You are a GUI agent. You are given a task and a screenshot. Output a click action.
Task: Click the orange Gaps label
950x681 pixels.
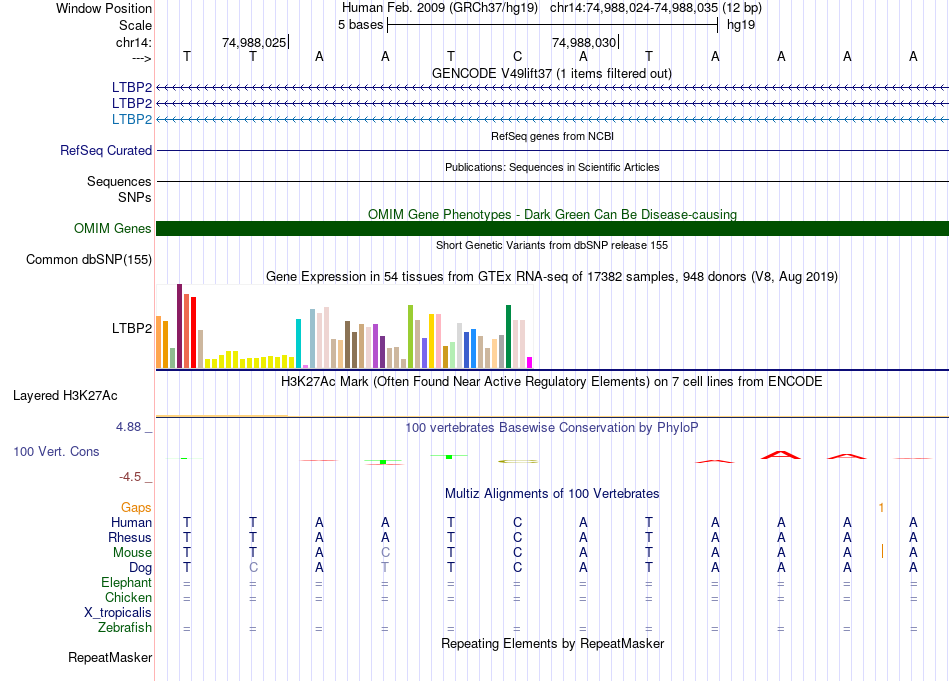click(x=136, y=508)
